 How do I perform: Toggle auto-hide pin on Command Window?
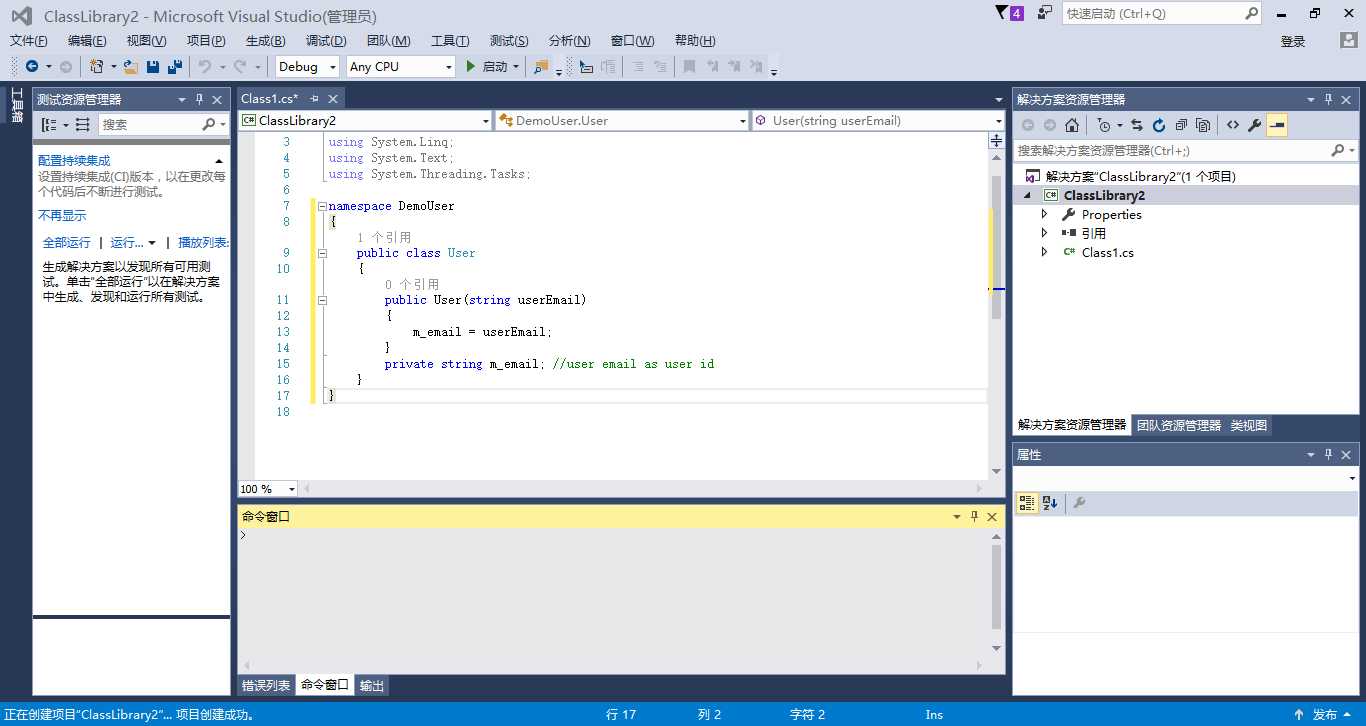pos(974,516)
